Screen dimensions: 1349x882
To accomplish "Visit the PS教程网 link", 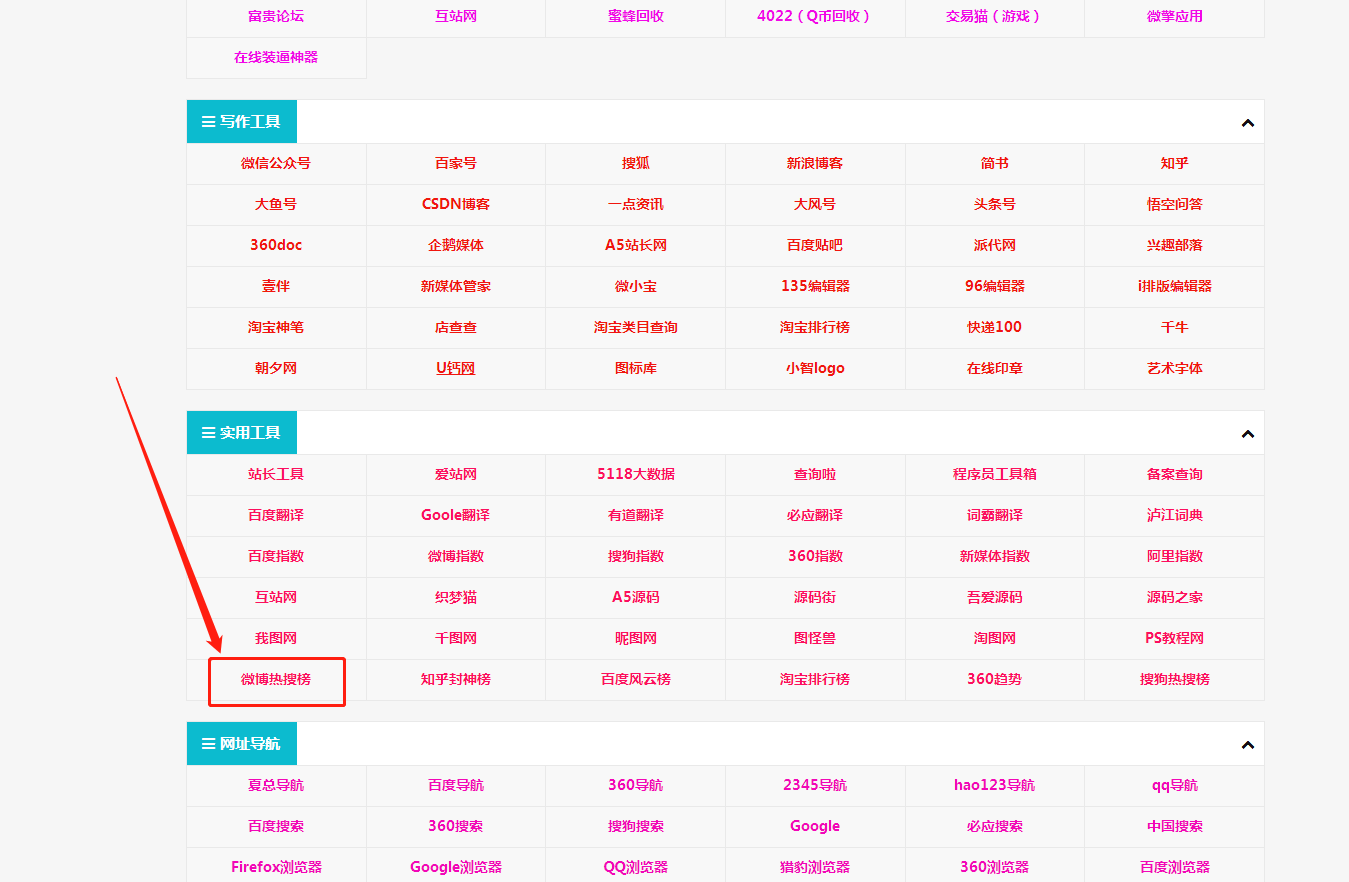I will pos(1174,638).
